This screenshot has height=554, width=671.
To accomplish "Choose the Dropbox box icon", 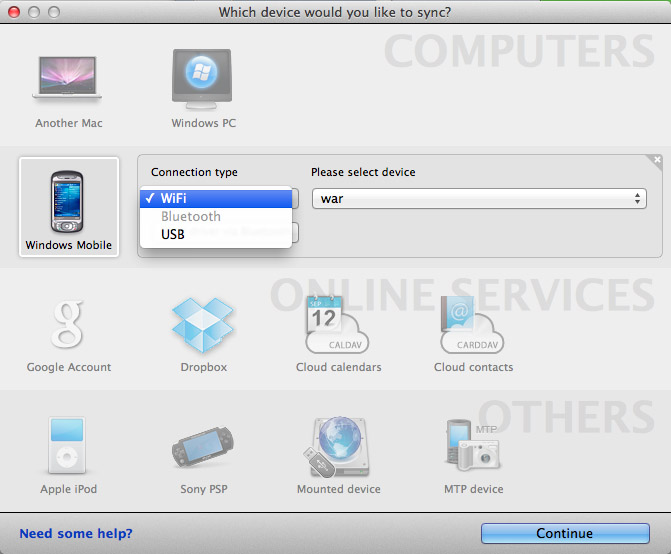I will [x=202, y=325].
